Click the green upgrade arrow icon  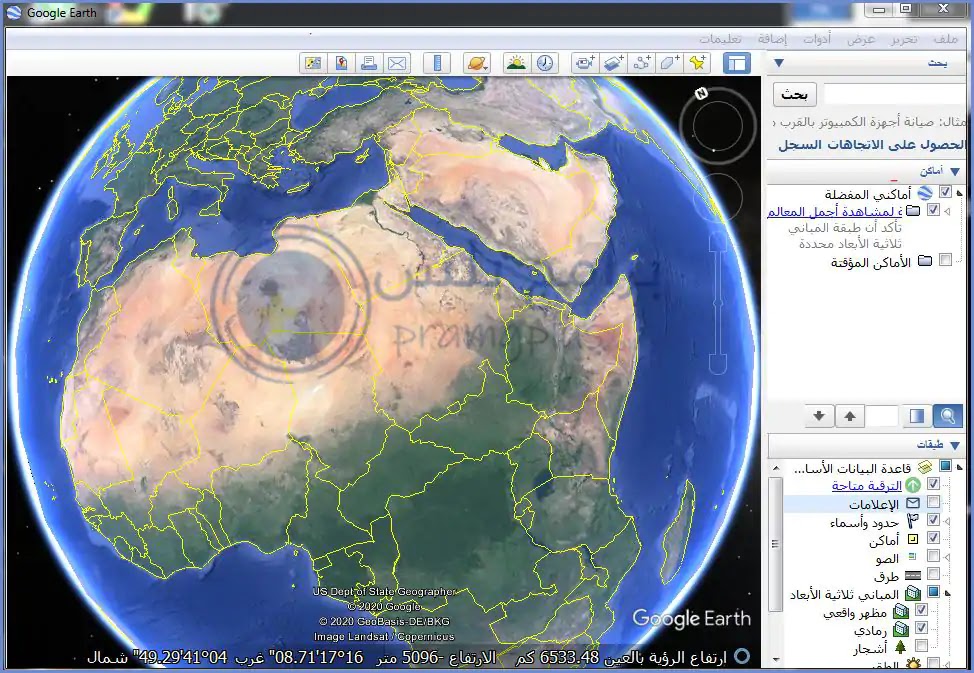click(913, 485)
